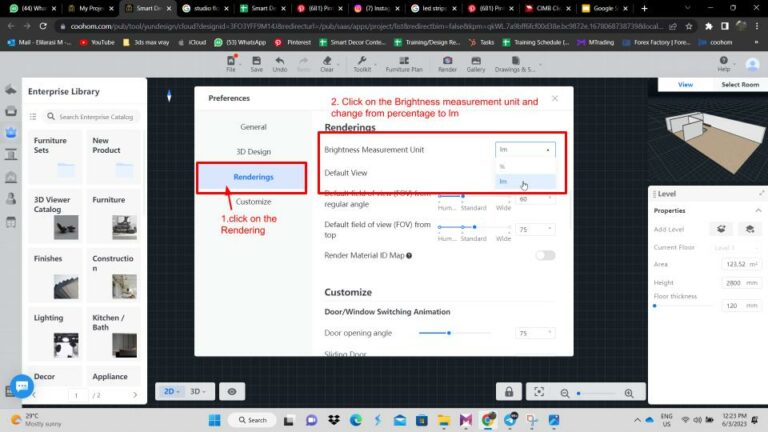Switch to the Select Room tab
The image size is (768, 432).
coord(740,85)
